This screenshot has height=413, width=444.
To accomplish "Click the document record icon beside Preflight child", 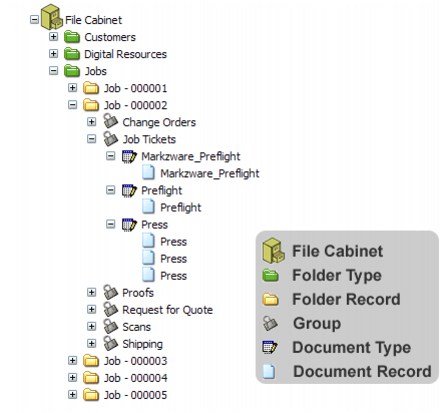I will coord(148,207).
